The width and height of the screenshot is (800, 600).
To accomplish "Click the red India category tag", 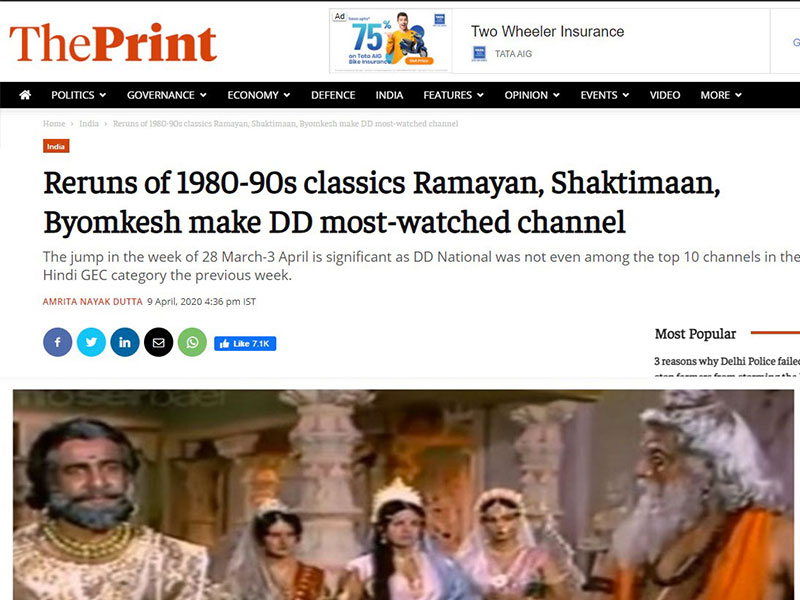I will click(56, 146).
